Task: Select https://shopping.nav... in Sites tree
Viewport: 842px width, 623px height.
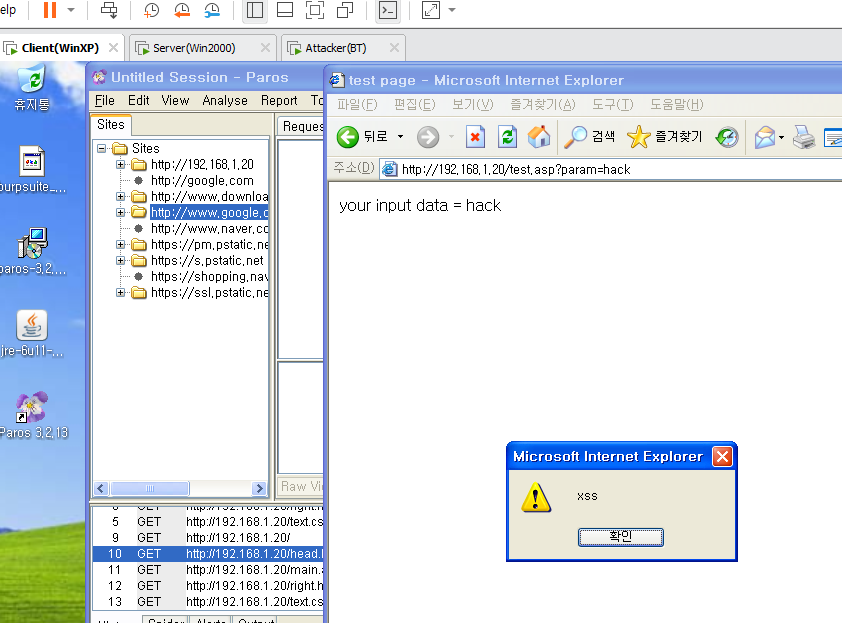Action: 209,277
